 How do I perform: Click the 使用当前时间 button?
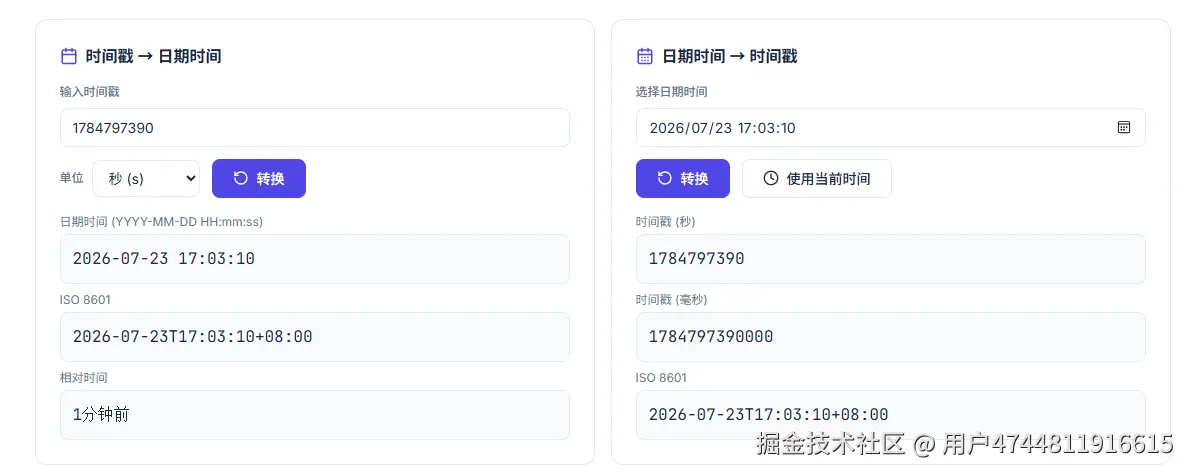click(x=817, y=178)
